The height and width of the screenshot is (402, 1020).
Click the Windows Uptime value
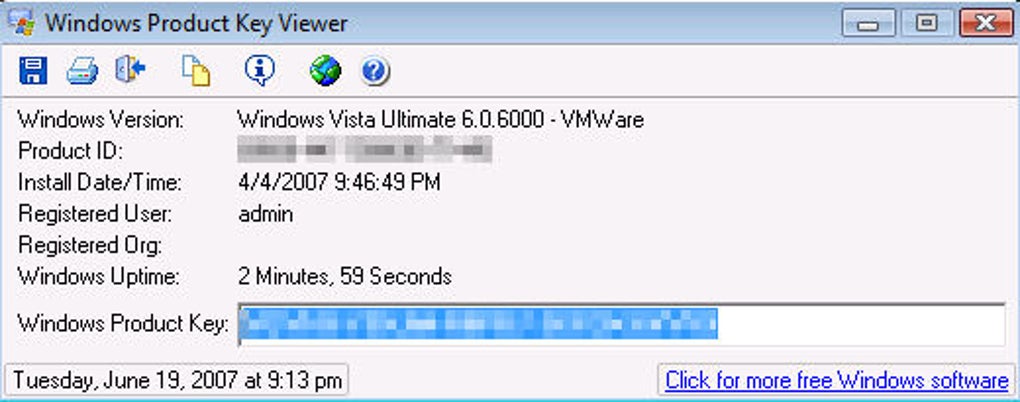coord(345,276)
